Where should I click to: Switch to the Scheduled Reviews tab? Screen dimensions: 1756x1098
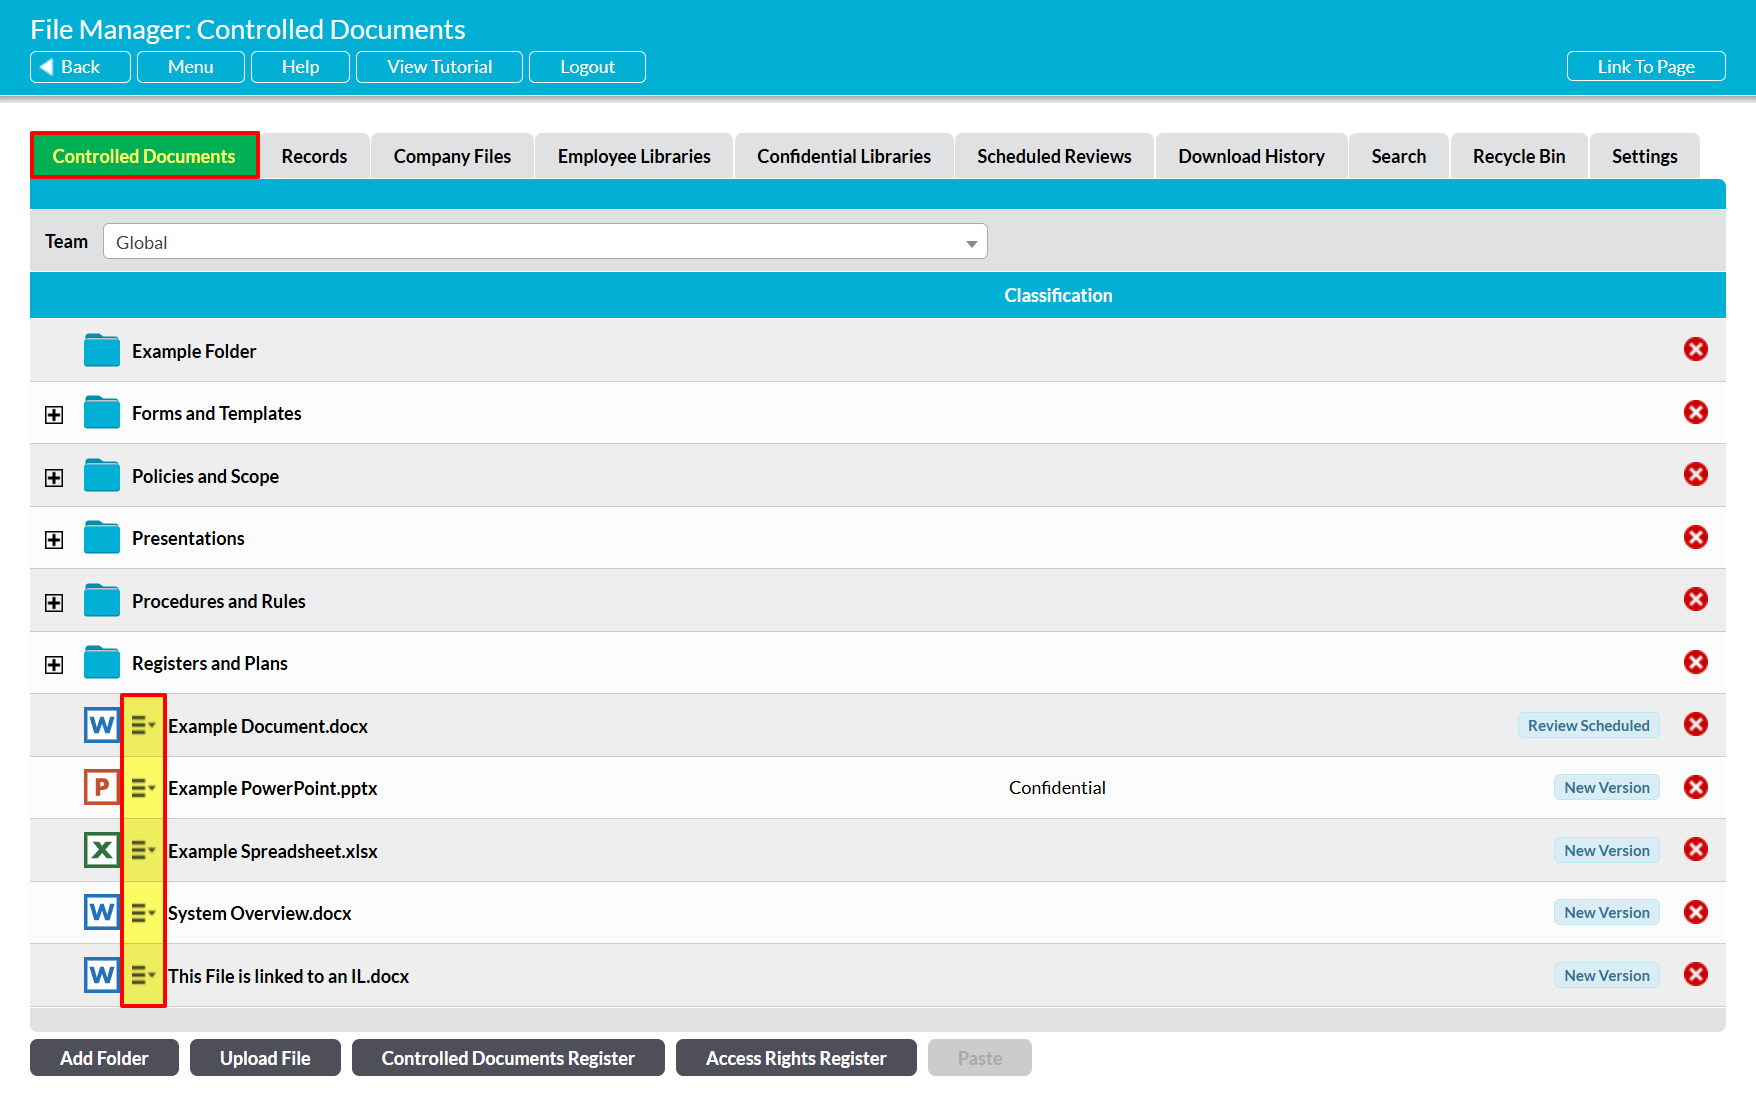click(1054, 156)
